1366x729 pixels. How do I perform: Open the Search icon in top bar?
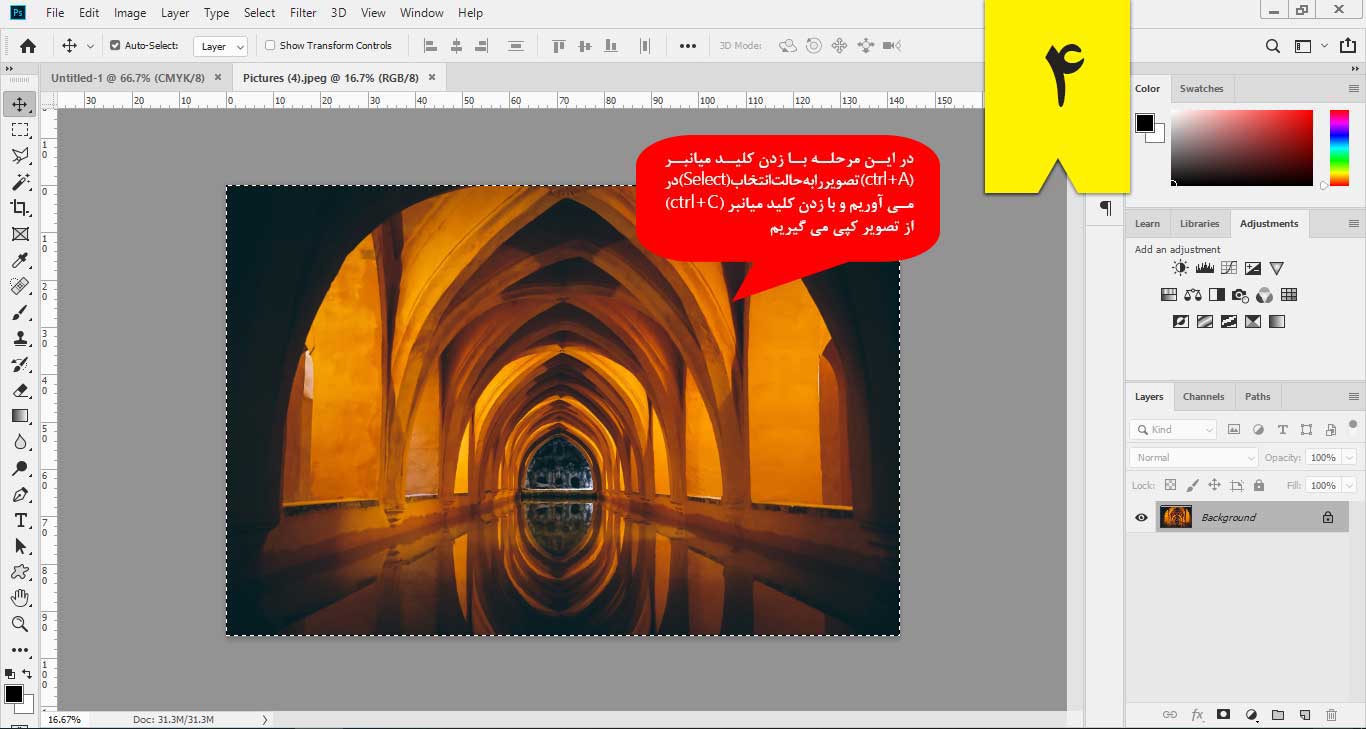1272,45
